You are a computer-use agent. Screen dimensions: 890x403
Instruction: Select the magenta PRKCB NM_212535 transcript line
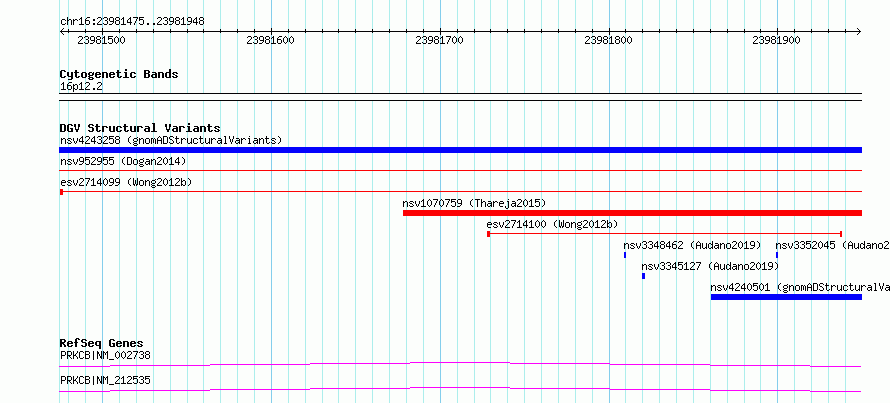coord(460,389)
